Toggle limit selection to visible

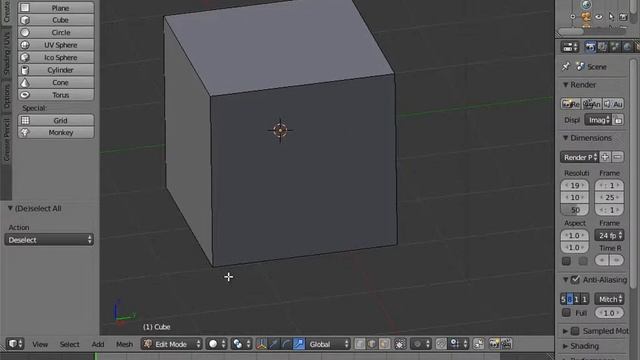pyautogui.click(x=400, y=344)
